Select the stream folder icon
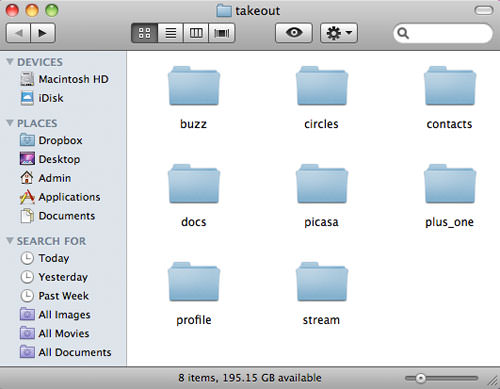Screen dimensions: 500x389 point(322,282)
